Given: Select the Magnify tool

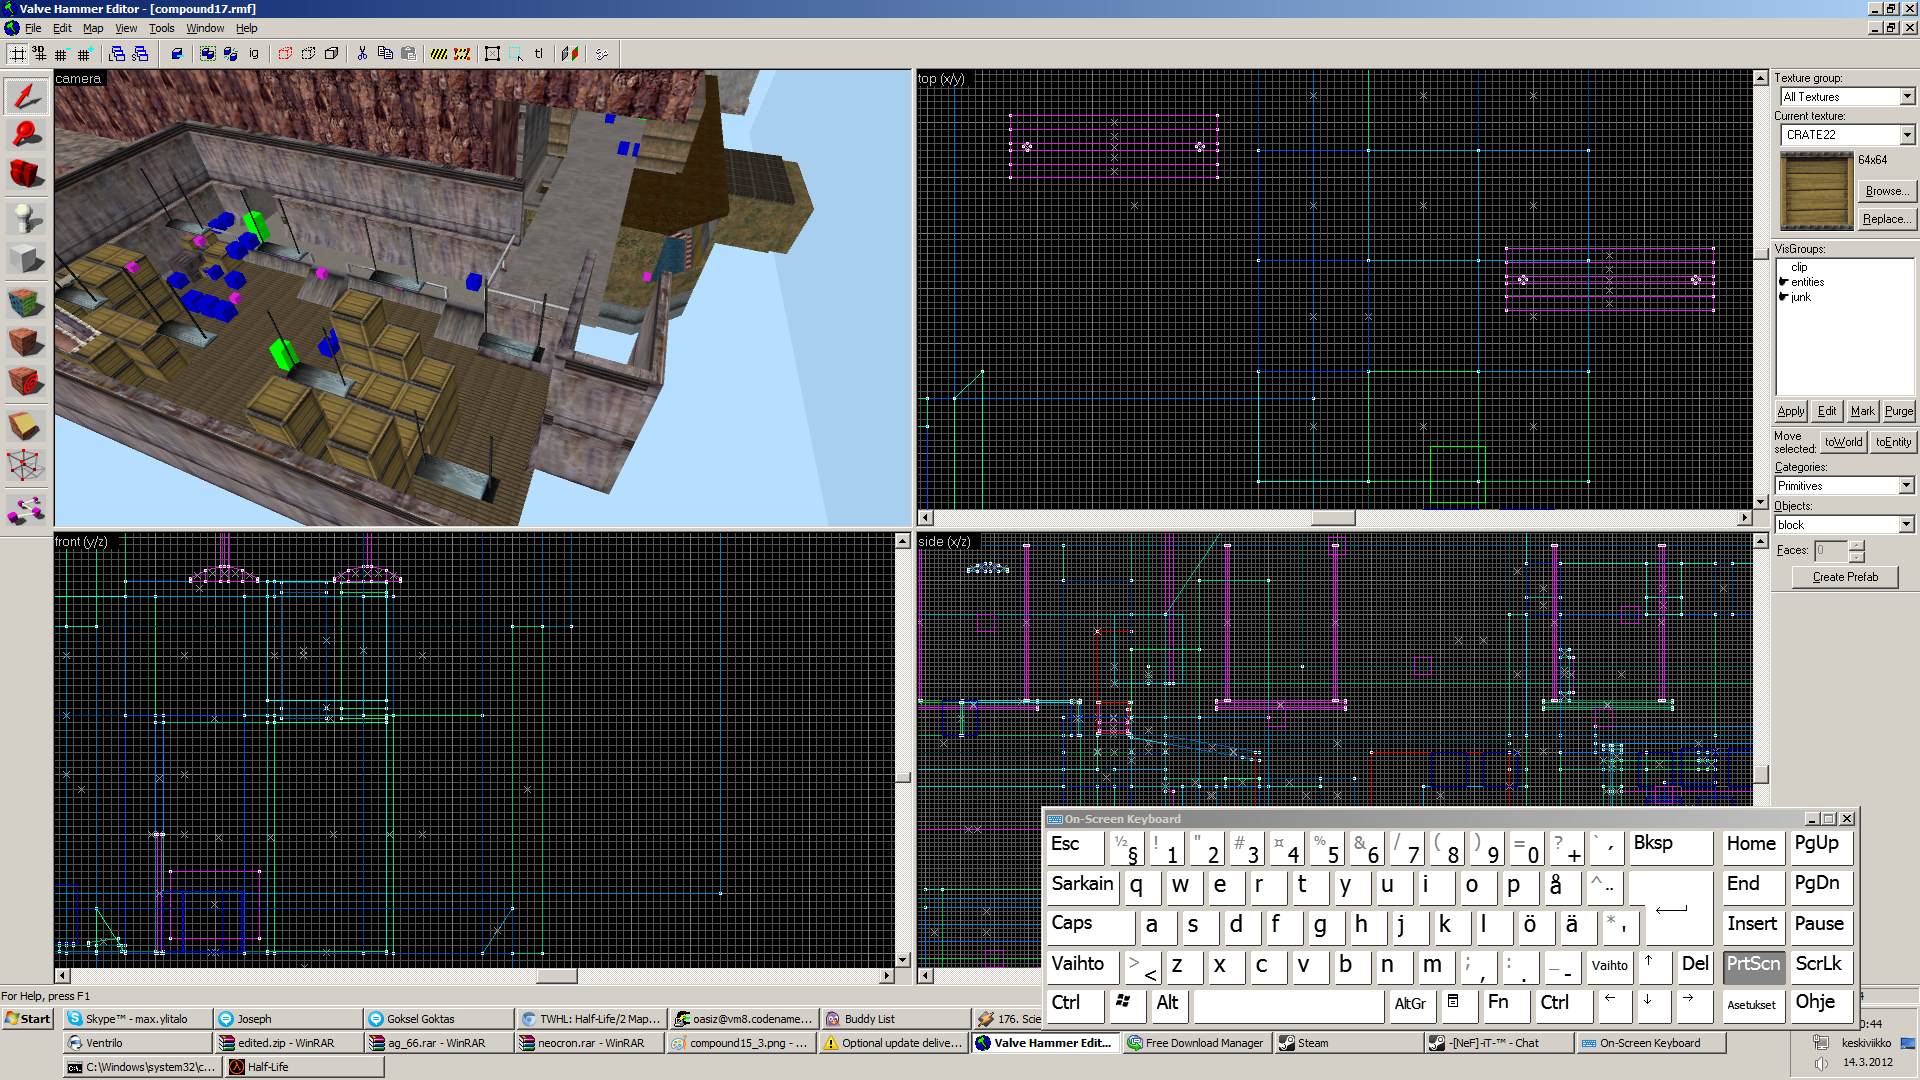Looking at the screenshot, I should [26, 134].
